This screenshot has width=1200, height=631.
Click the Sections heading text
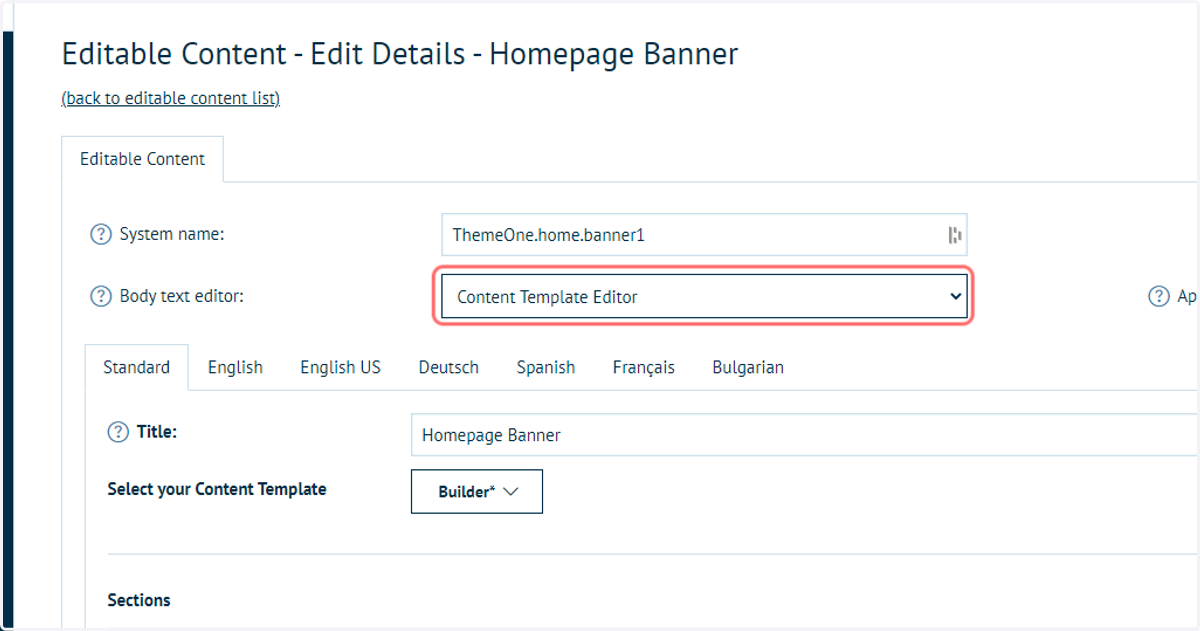coord(139,600)
